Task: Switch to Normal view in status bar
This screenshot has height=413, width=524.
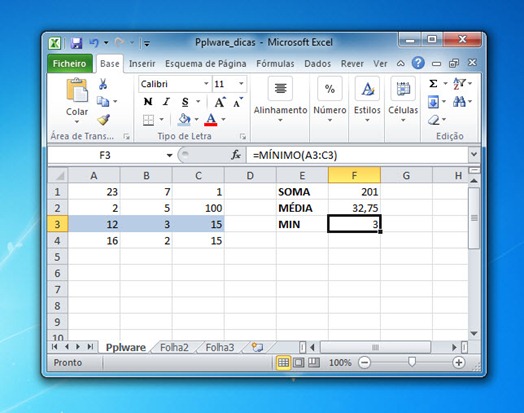Action: coord(283,362)
